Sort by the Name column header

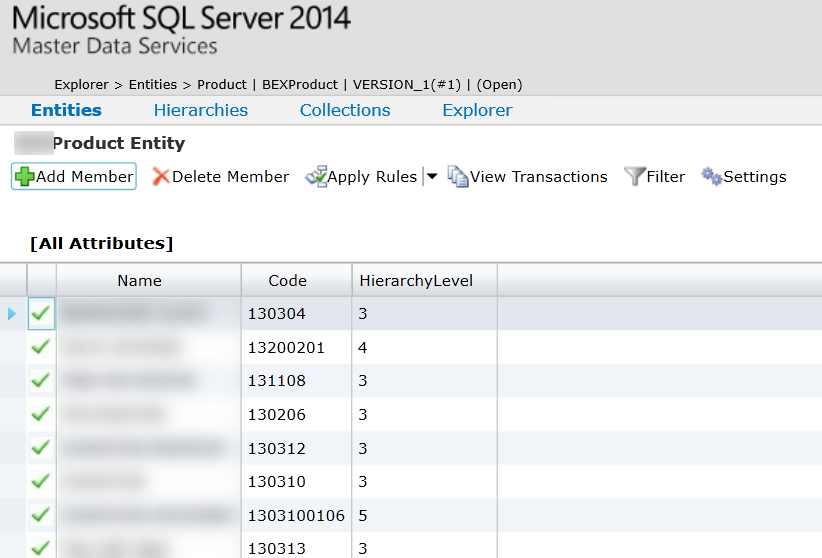tap(149, 281)
